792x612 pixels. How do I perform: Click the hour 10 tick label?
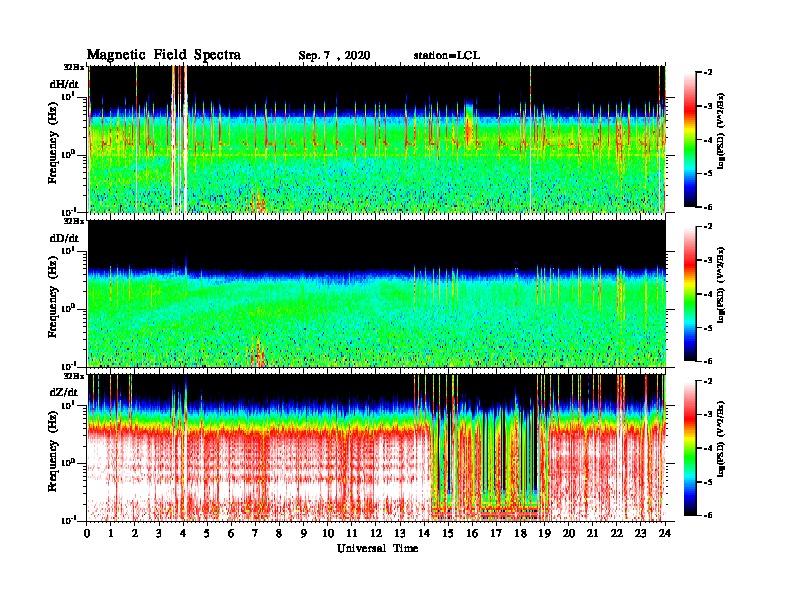(328, 533)
